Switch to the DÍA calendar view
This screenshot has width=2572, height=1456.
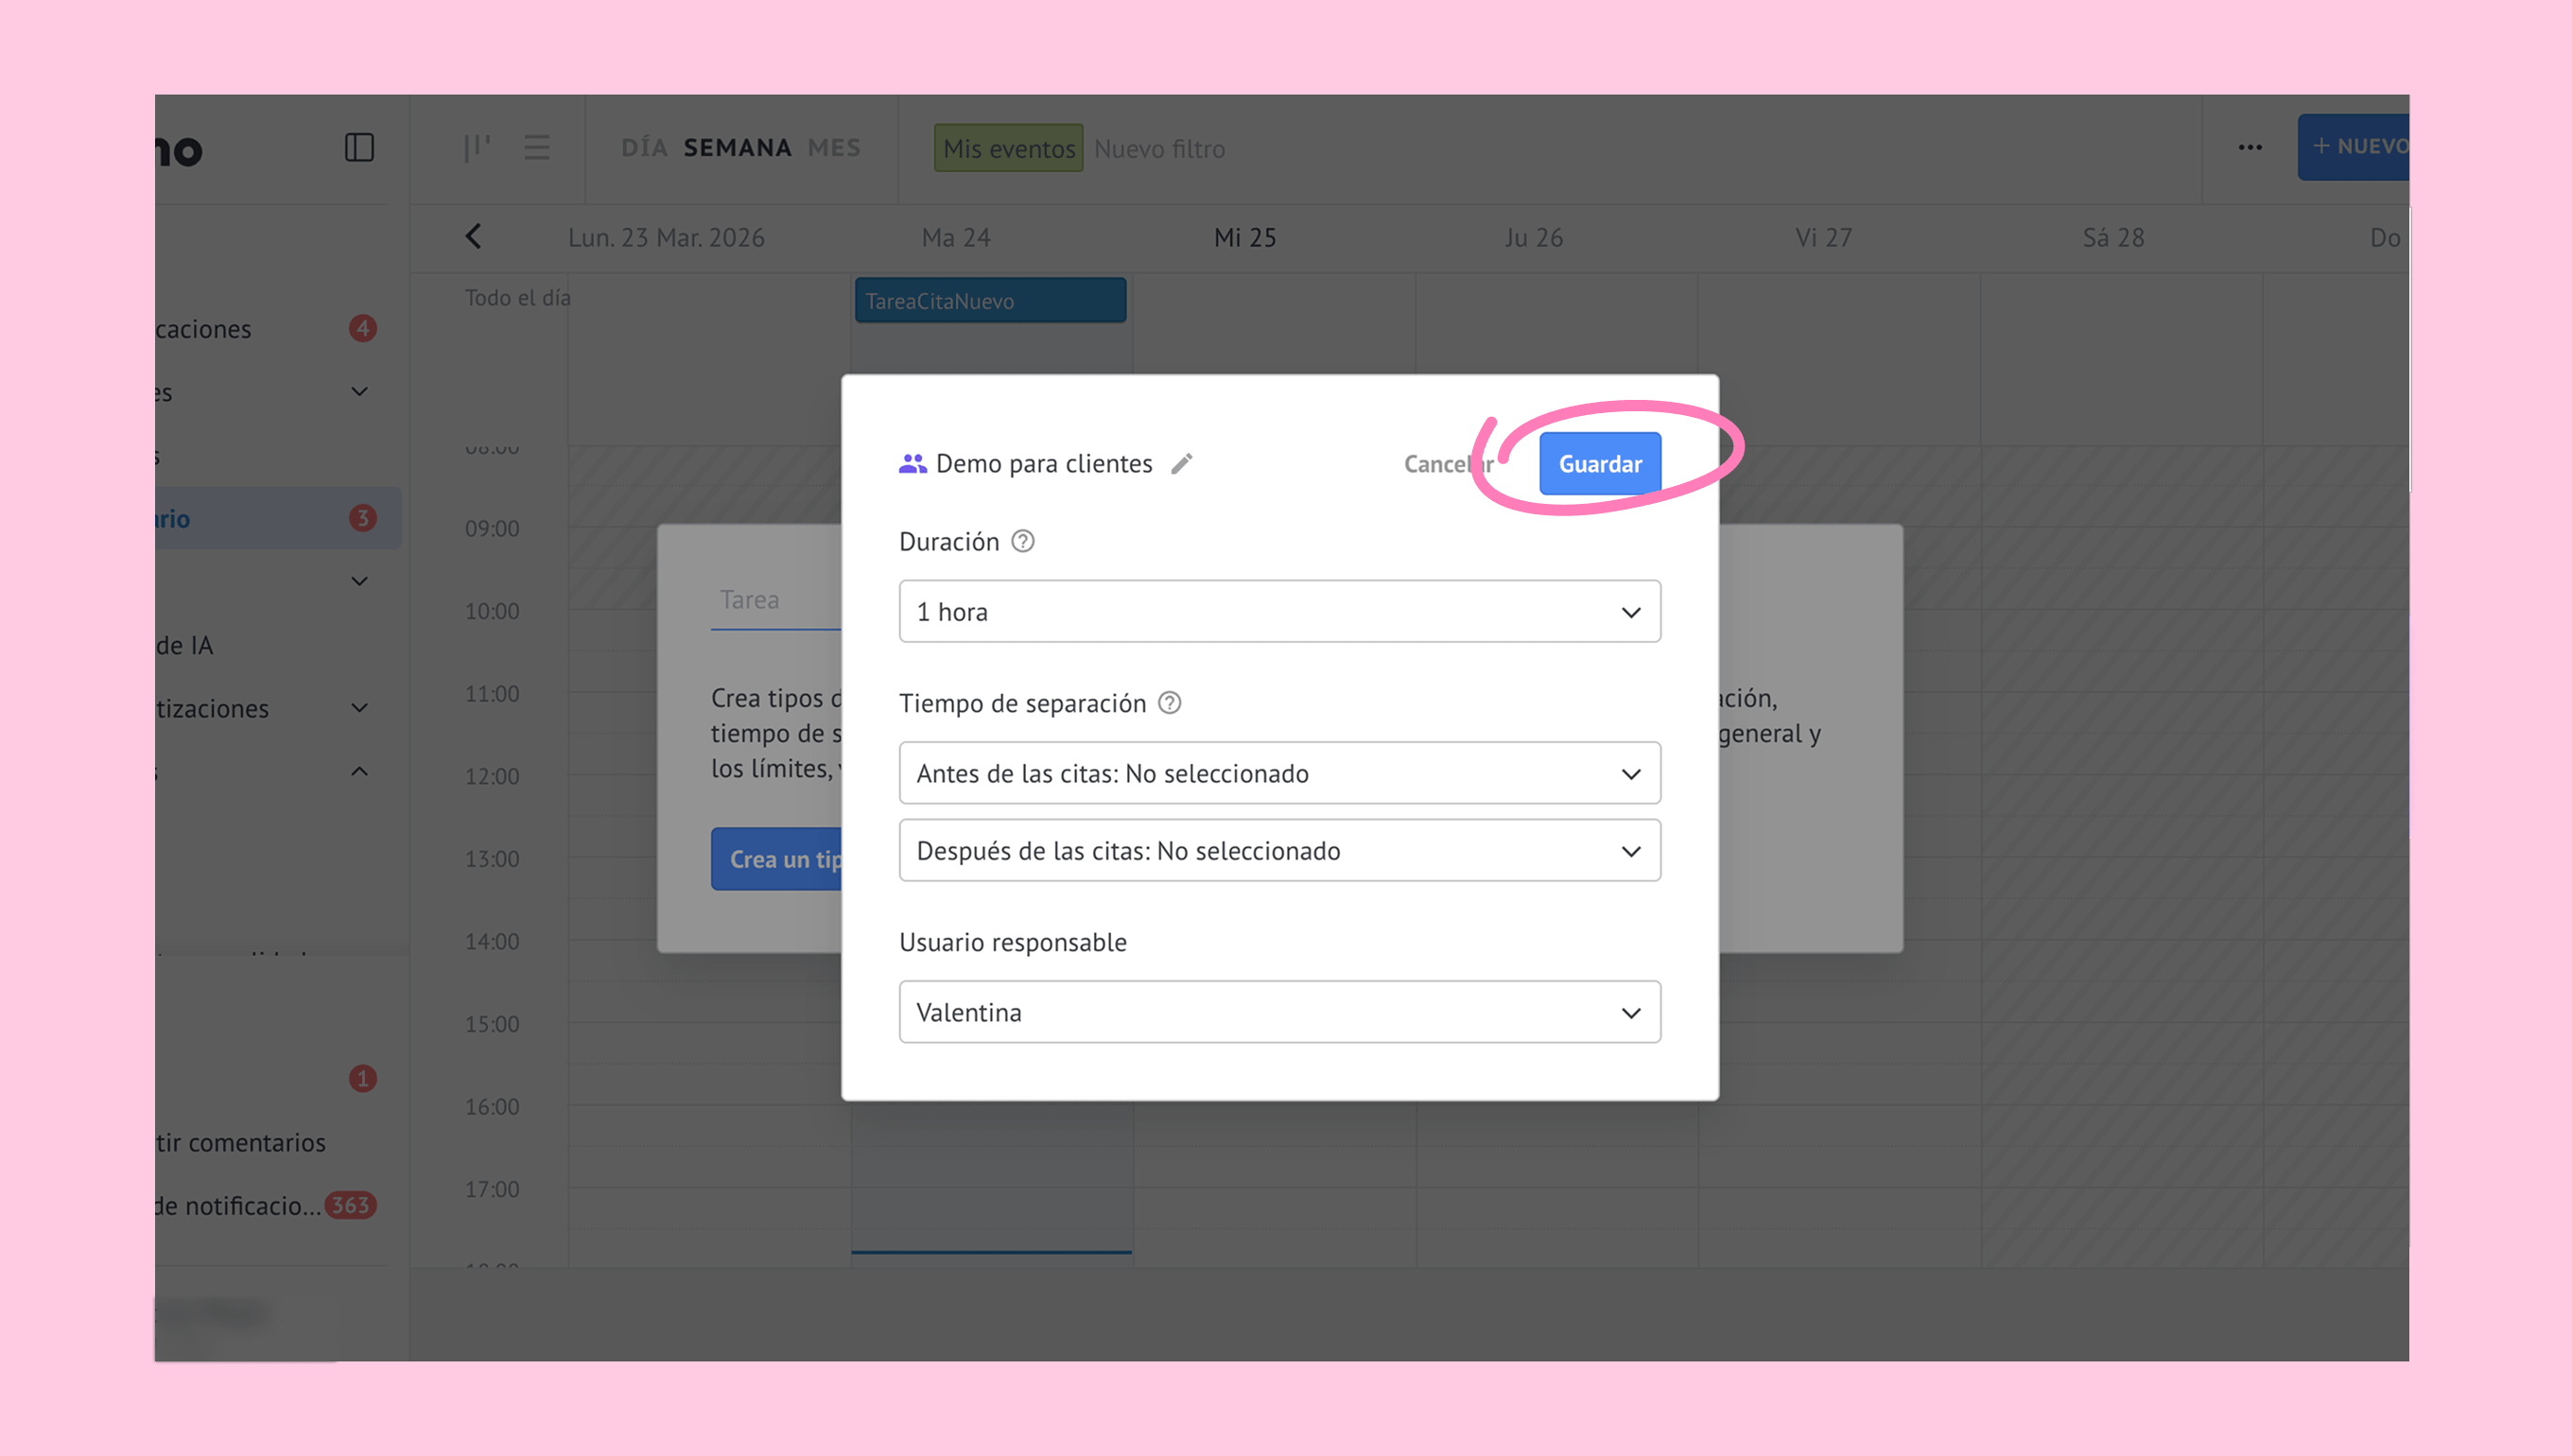pos(644,148)
